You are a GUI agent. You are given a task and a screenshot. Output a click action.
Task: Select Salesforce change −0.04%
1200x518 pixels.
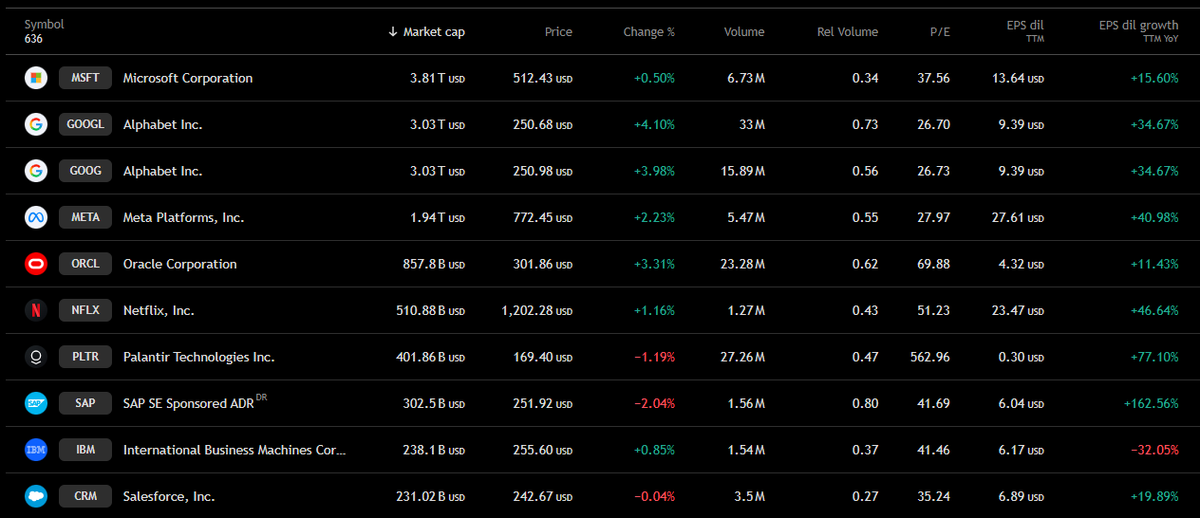[x=654, y=496]
